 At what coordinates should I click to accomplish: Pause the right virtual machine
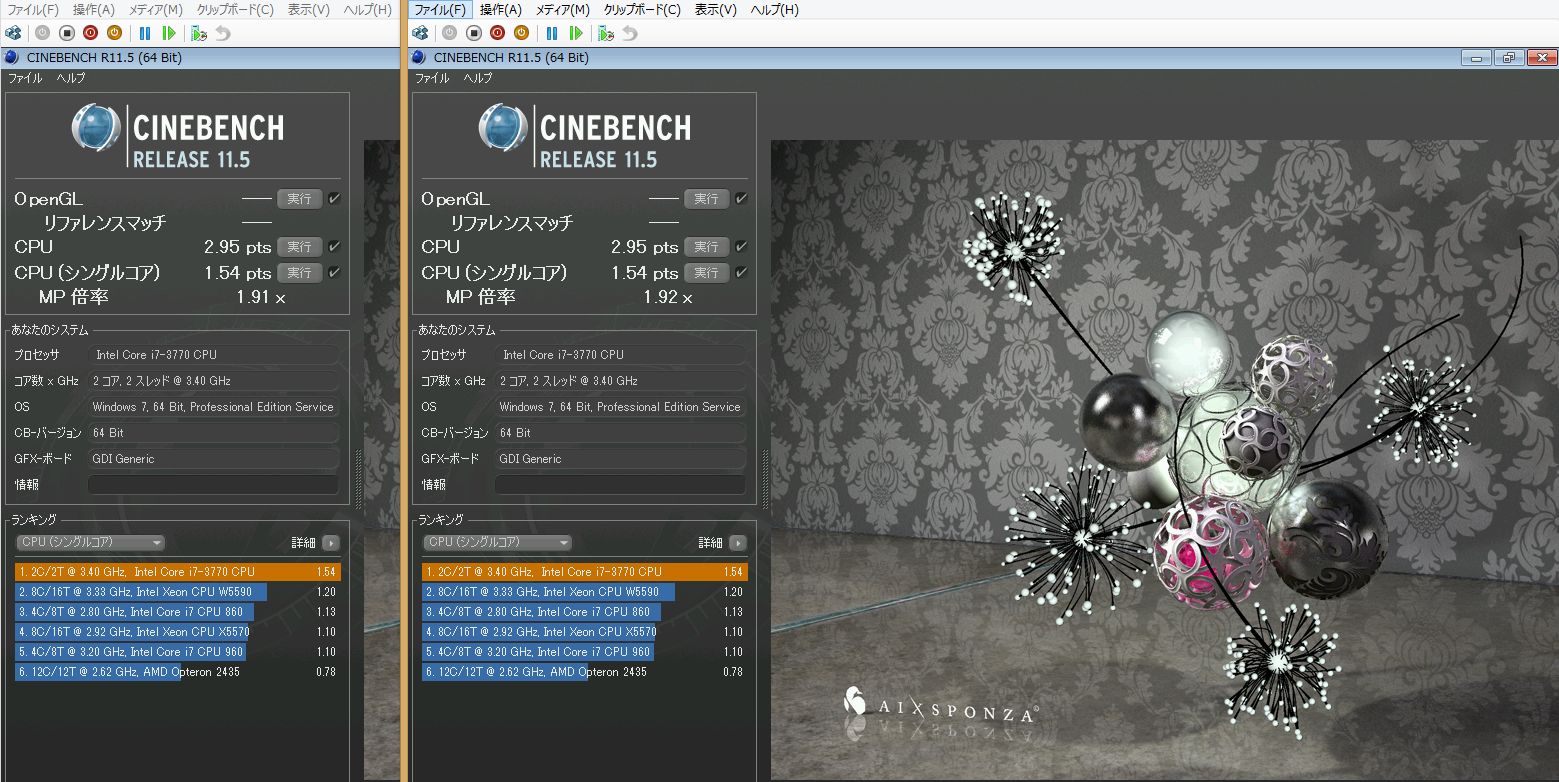click(552, 33)
